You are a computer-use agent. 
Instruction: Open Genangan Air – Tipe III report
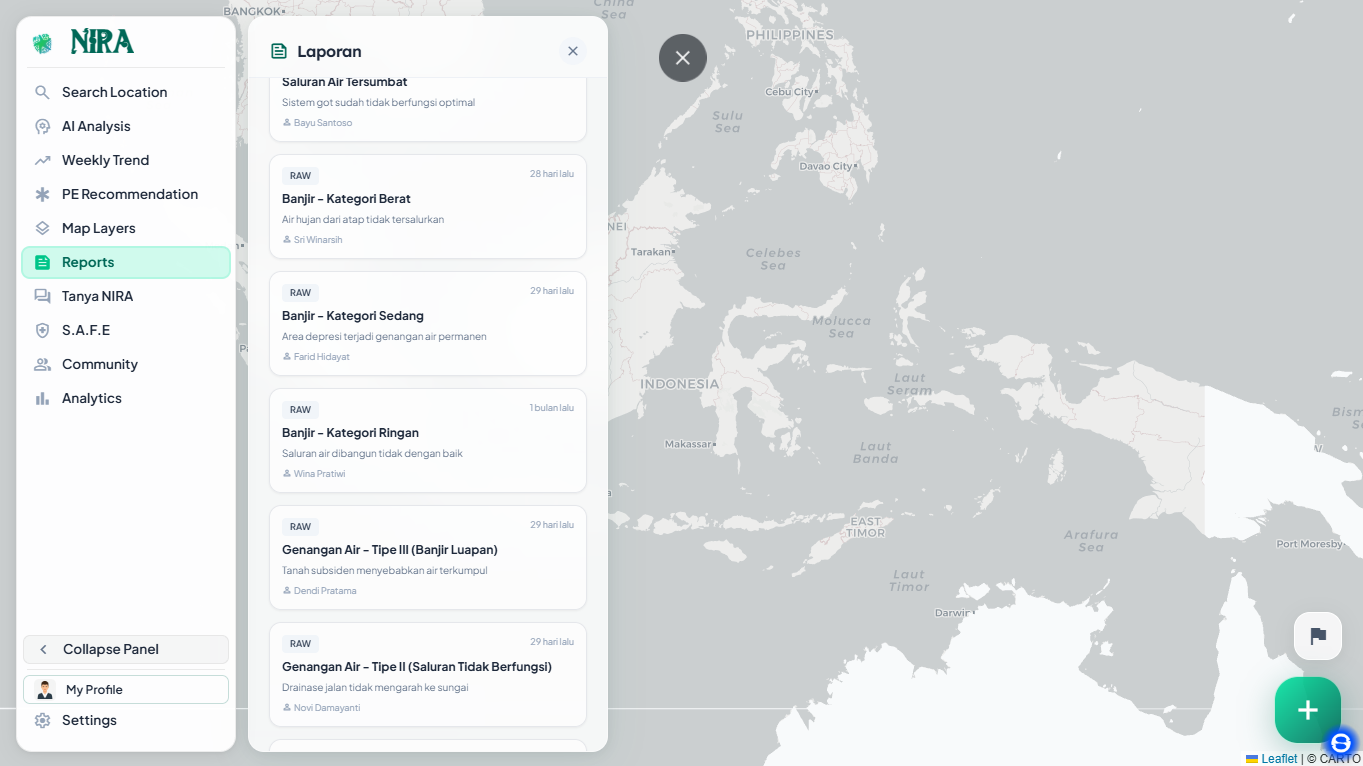click(428, 558)
